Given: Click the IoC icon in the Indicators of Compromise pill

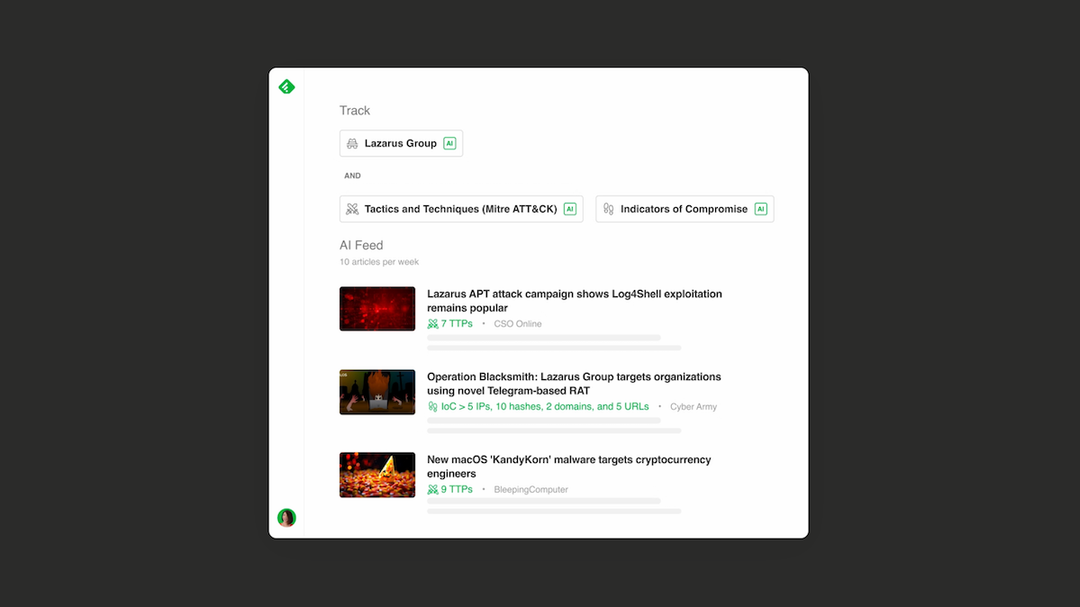Looking at the screenshot, I should [x=608, y=208].
